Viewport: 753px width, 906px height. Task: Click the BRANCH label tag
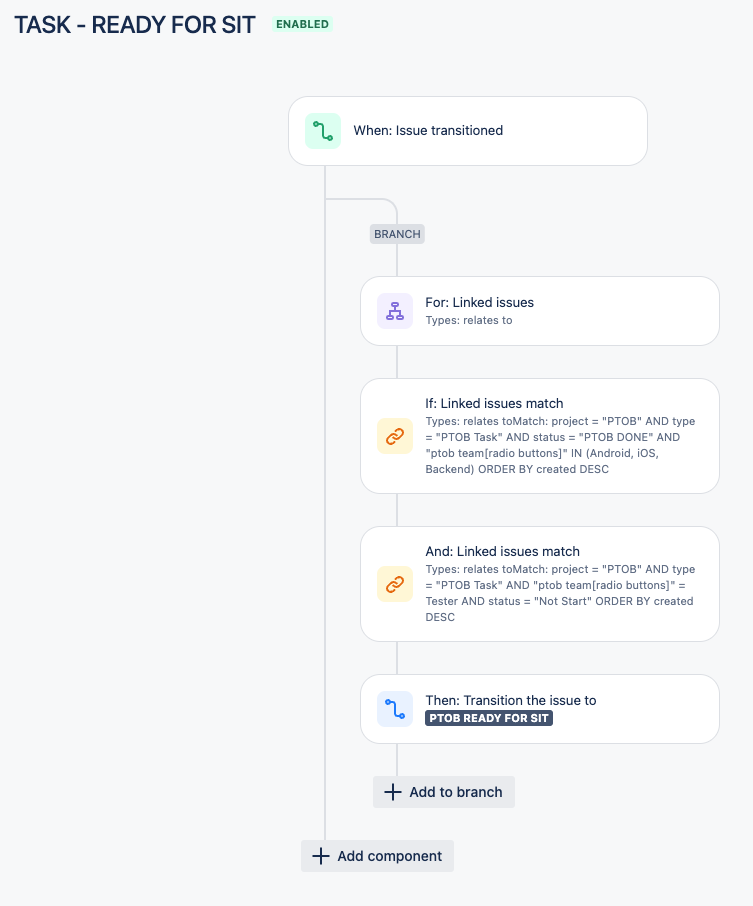(397, 234)
